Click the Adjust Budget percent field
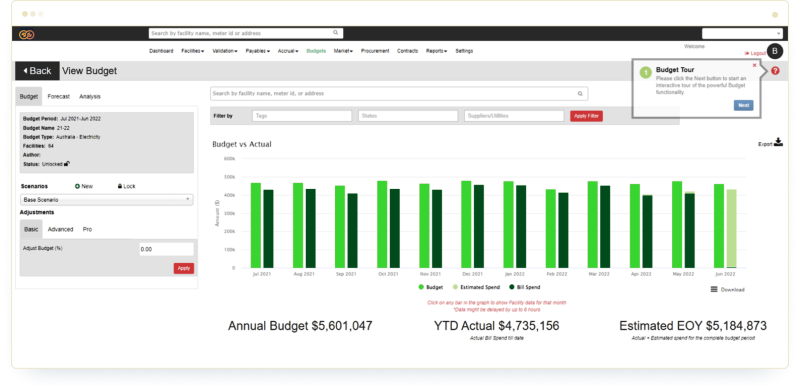The height and width of the screenshot is (392, 800). (166, 249)
